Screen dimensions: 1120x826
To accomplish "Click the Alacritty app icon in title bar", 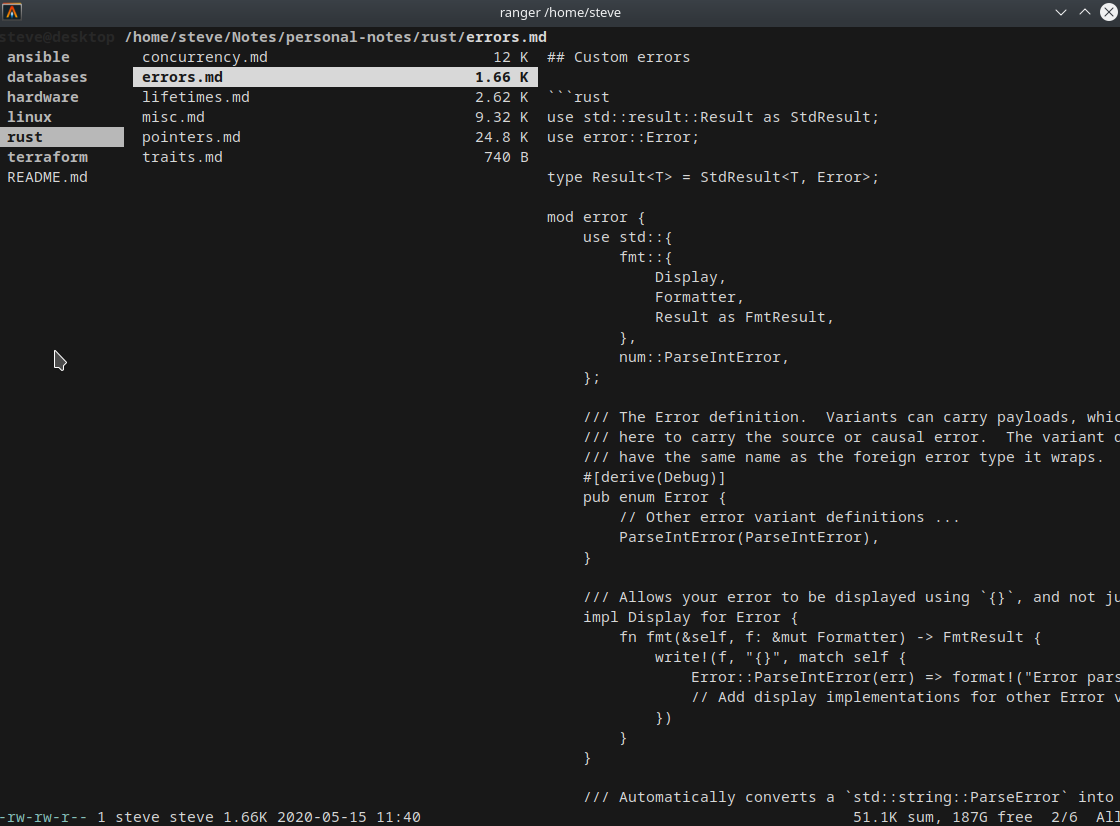I will (12, 12).
